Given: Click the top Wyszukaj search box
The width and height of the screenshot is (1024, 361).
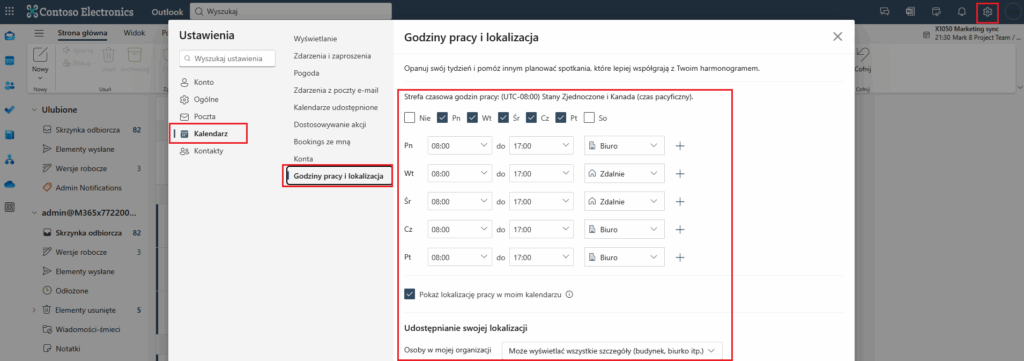Looking at the screenshot, I should [x=291, y=12].
